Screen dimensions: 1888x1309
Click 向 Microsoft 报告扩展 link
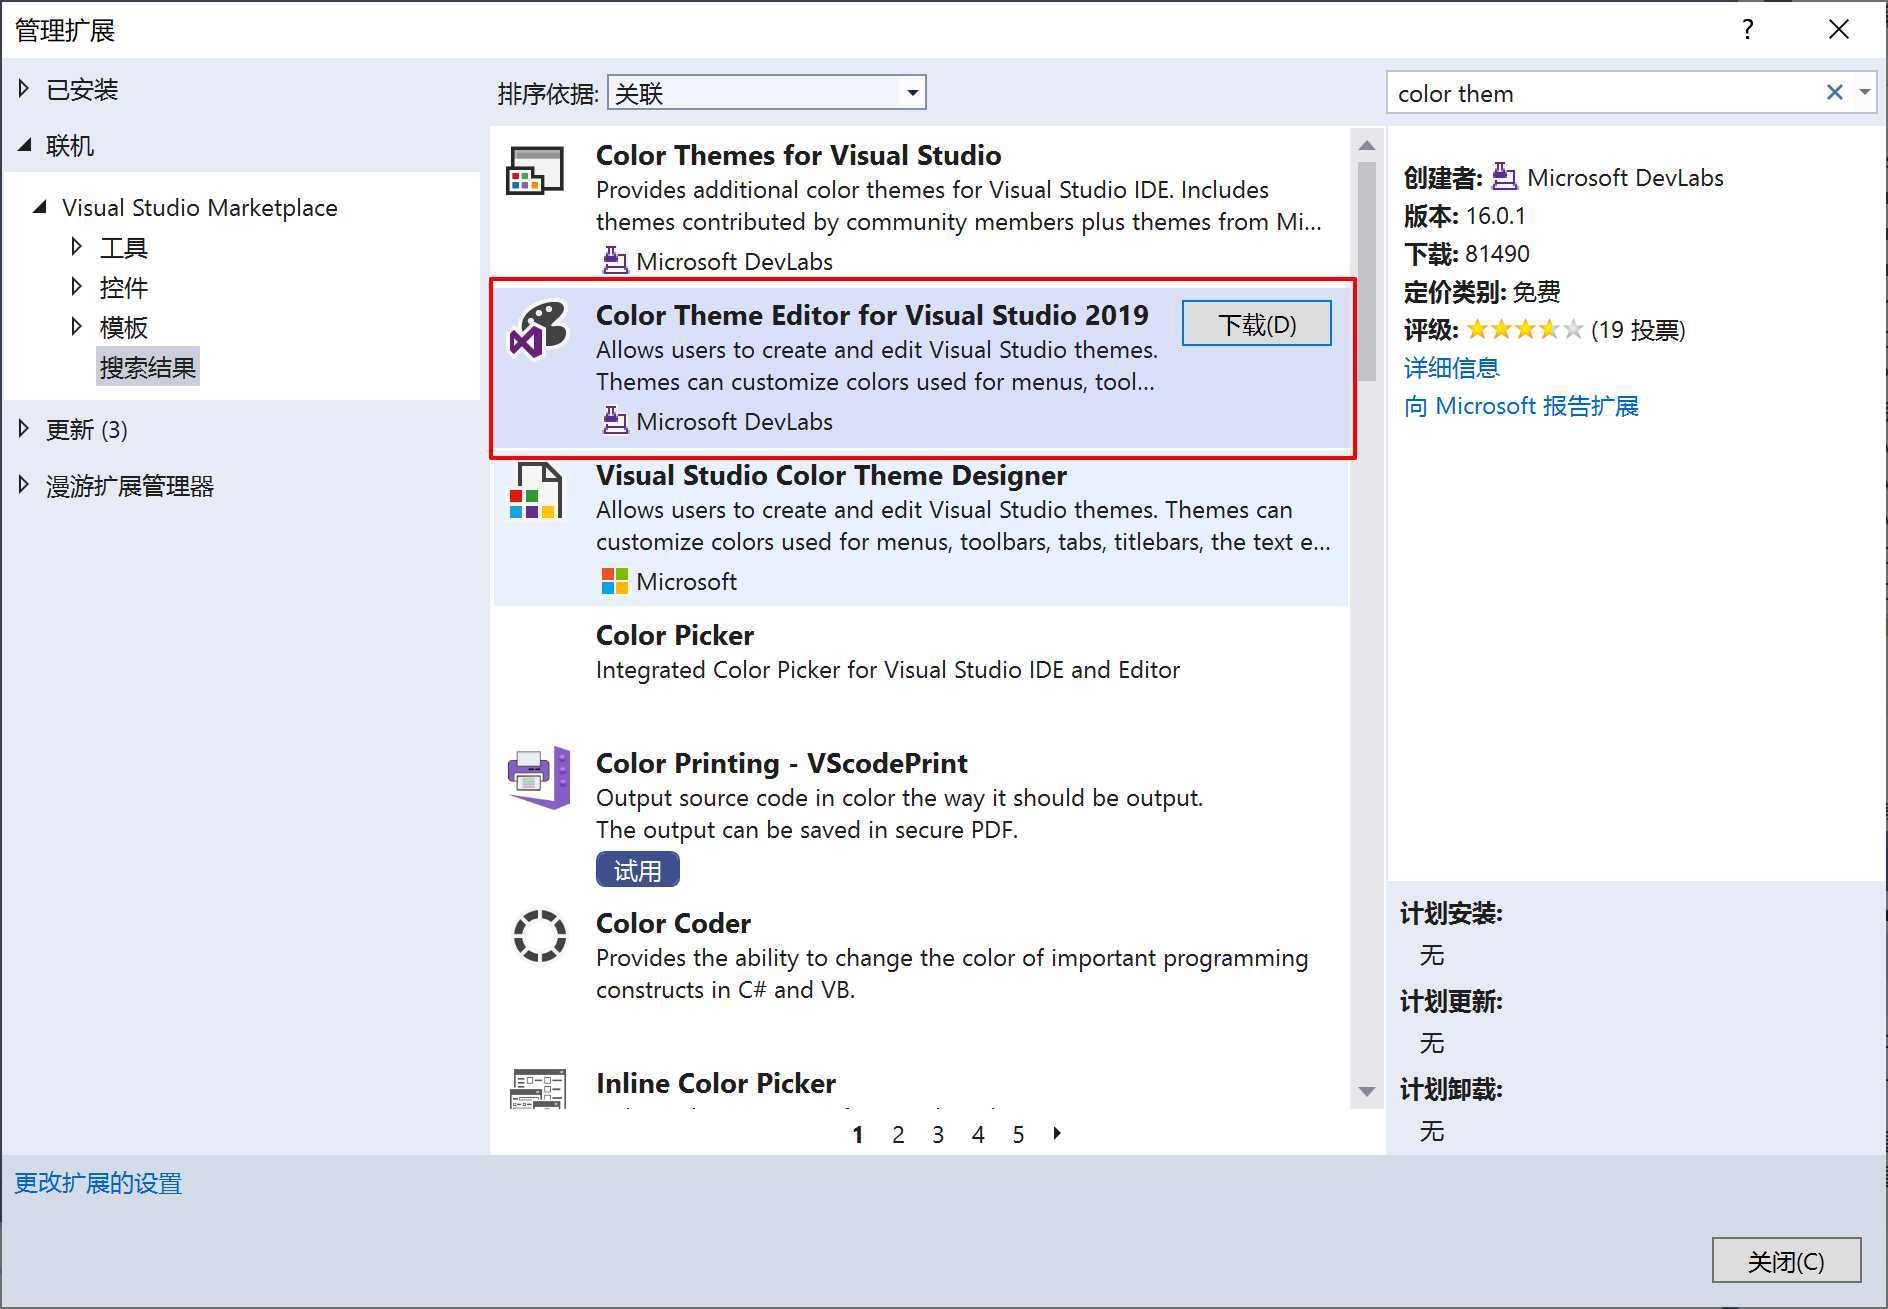point(1521,406)
